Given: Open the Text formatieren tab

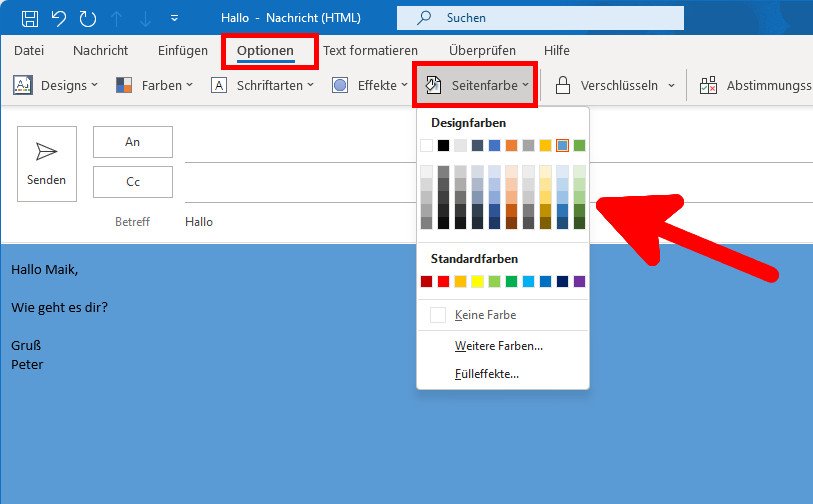Looking at the screenshot, I should [x=370, y=50].
